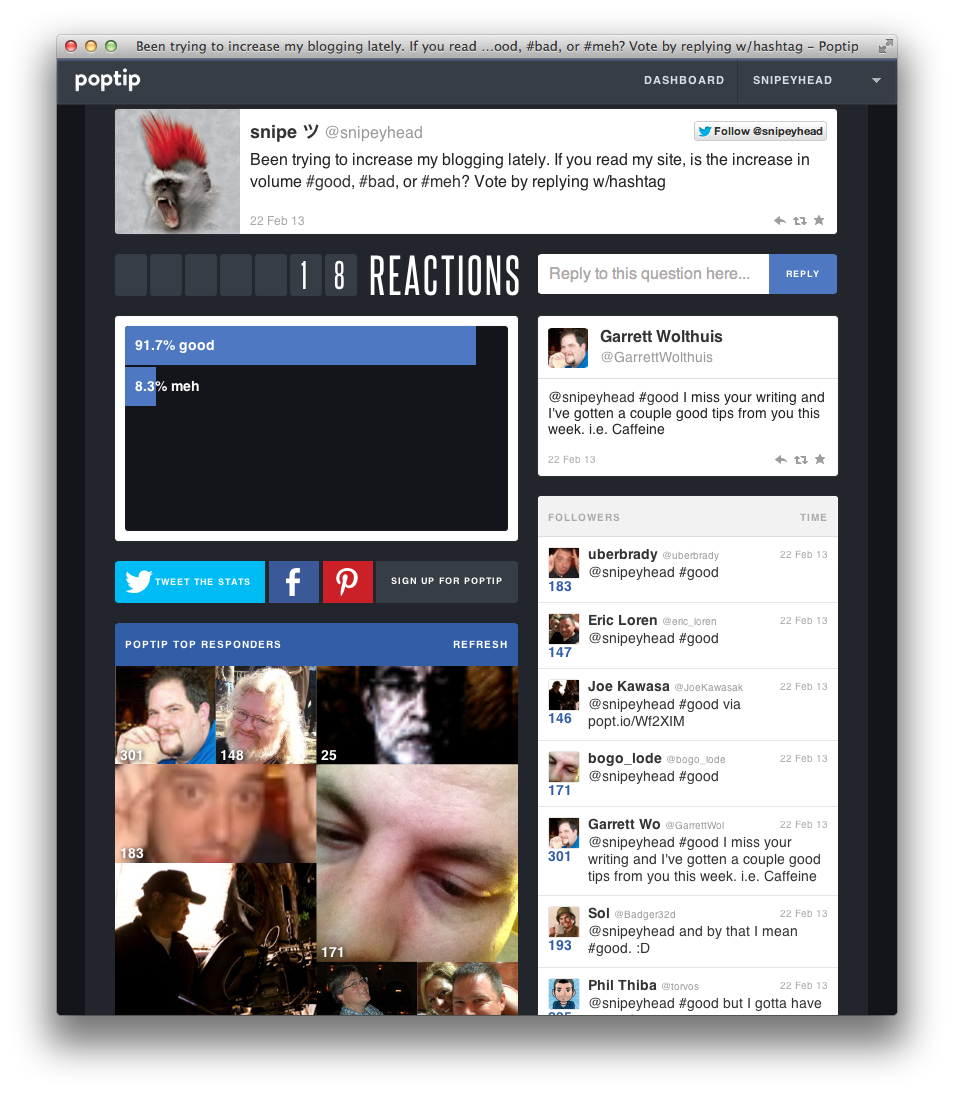954x1094 pixels.
Task: Open top responder photo labeled 25
Action: (417, 715)
